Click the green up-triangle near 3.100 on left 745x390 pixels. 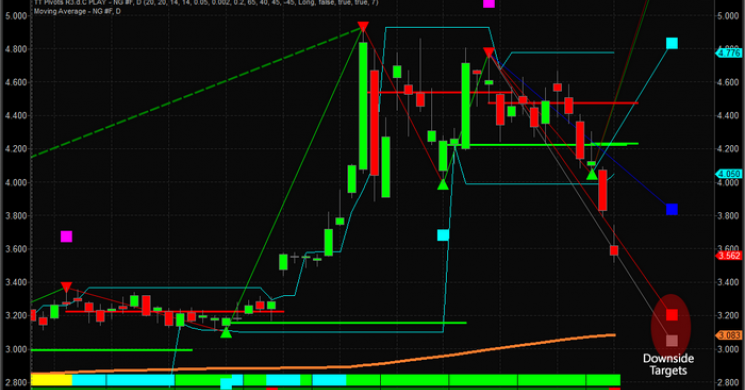226,333
